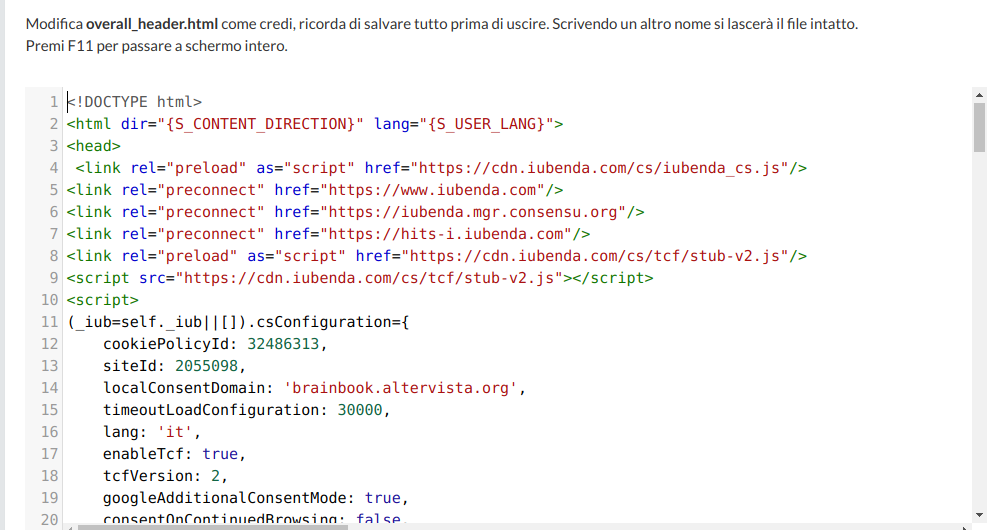The width and height of the screenshot is (1001, 530).
Task: Click the '<script>' tag on line 10
Action: 103,300
